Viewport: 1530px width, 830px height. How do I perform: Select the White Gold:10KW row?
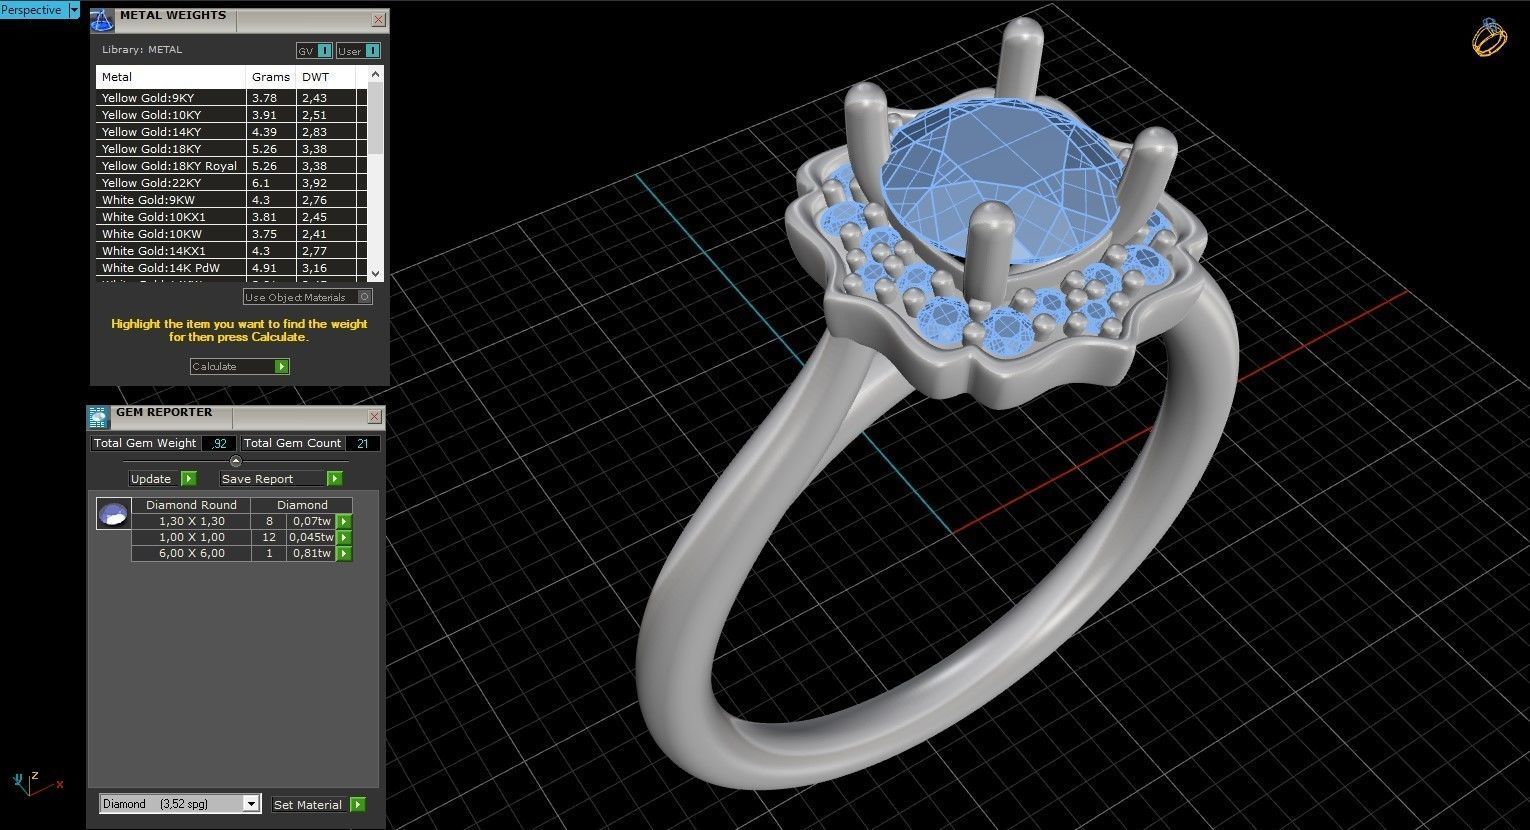232,234
